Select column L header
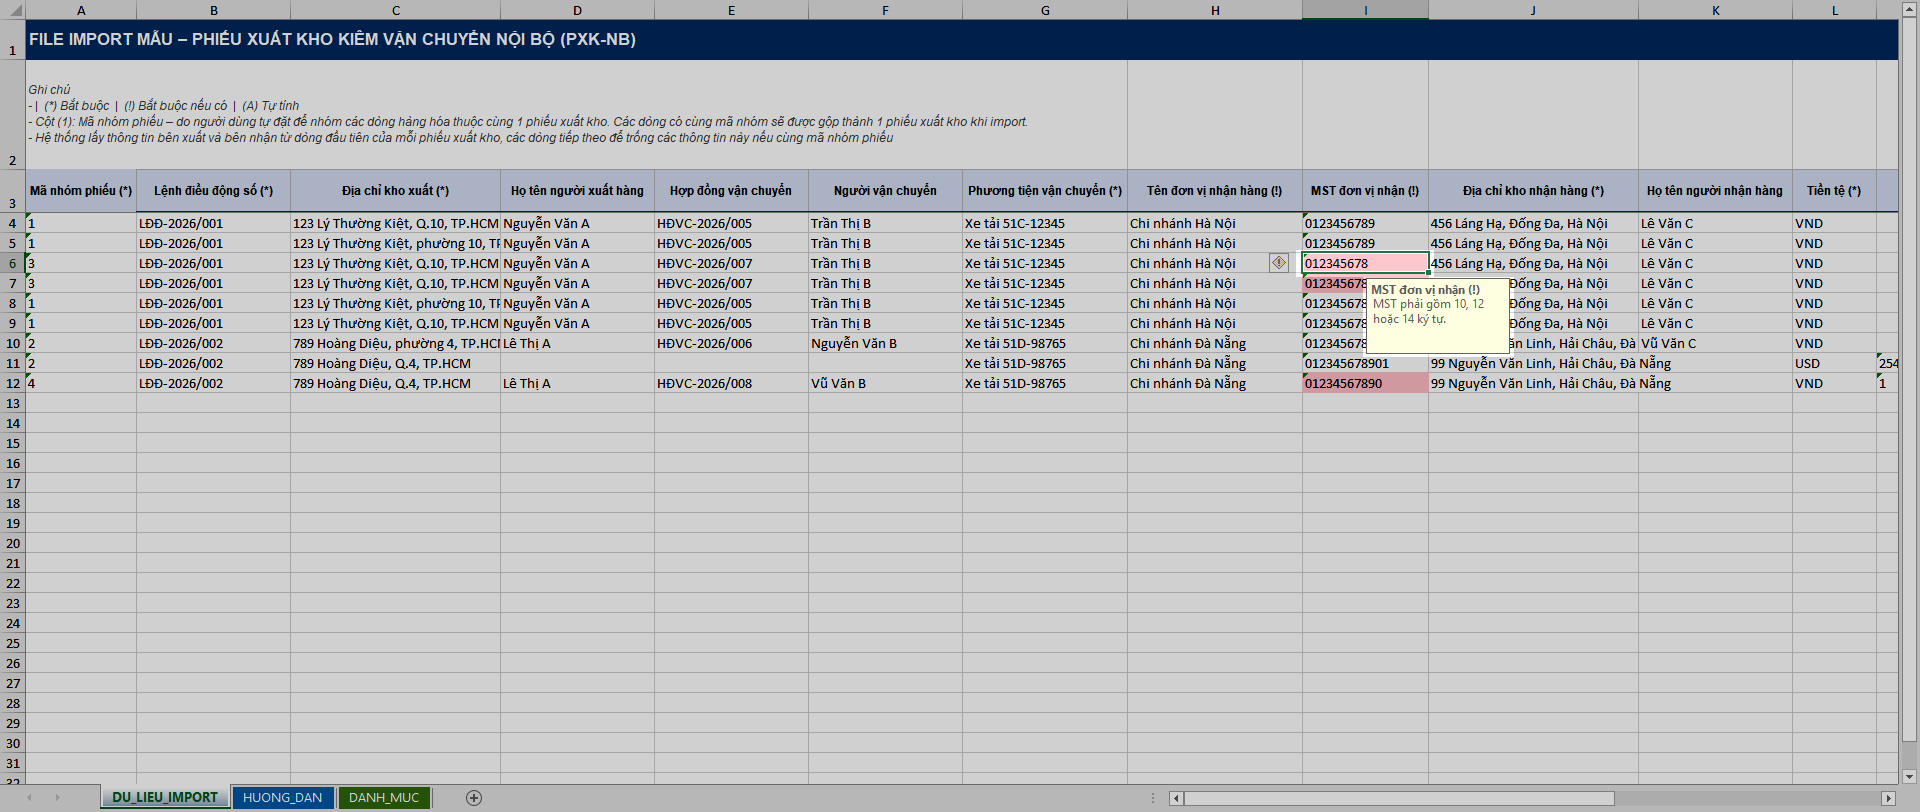The width and height of the screenshot is (1920, 812). point(1835,10)
